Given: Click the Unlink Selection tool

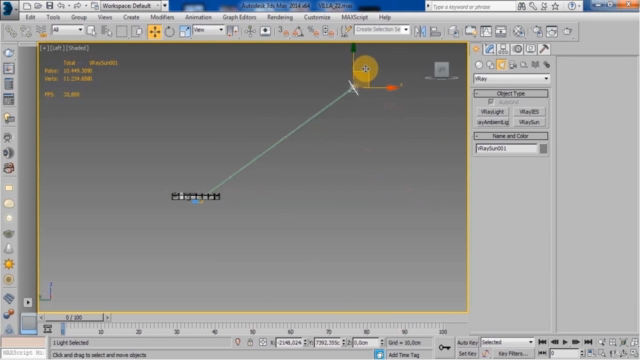Looking at the screenshot, I should pyautogui.click(x=26, y=31).
